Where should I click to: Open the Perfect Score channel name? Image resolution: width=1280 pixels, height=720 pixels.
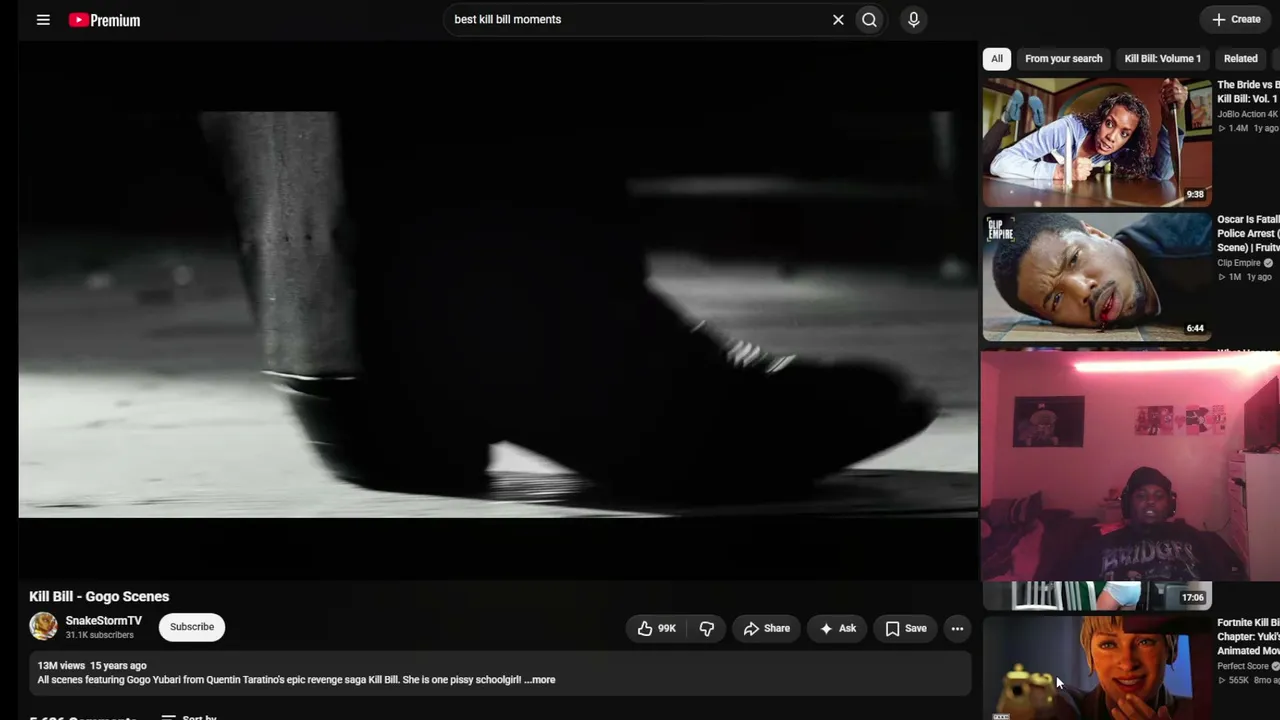pyautogui.click(x=1243, y=666)
